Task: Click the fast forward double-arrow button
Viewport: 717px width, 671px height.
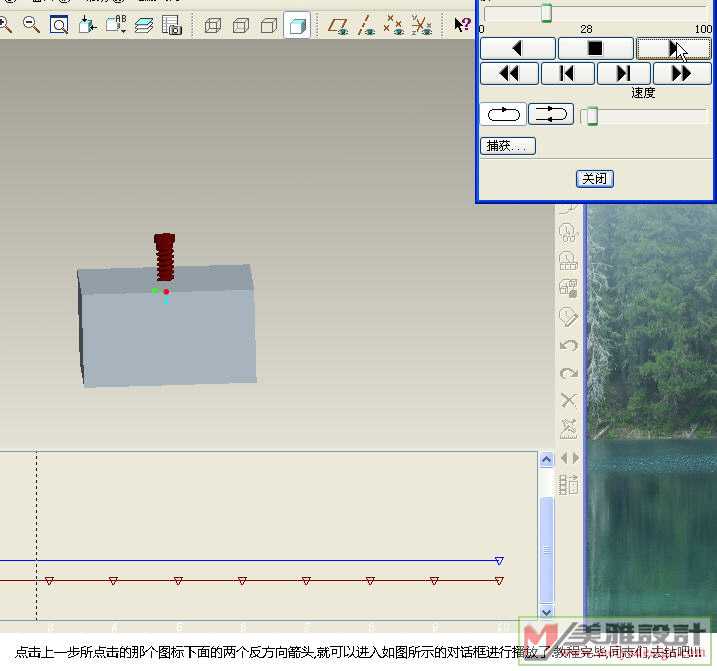Action: 681,73
